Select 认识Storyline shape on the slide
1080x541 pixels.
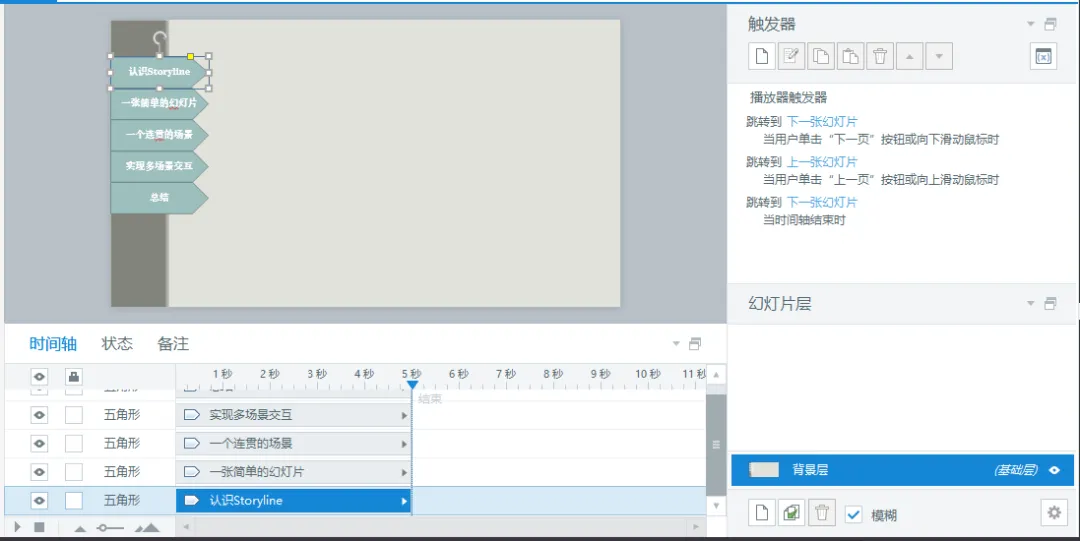click(x=159, y=72)
